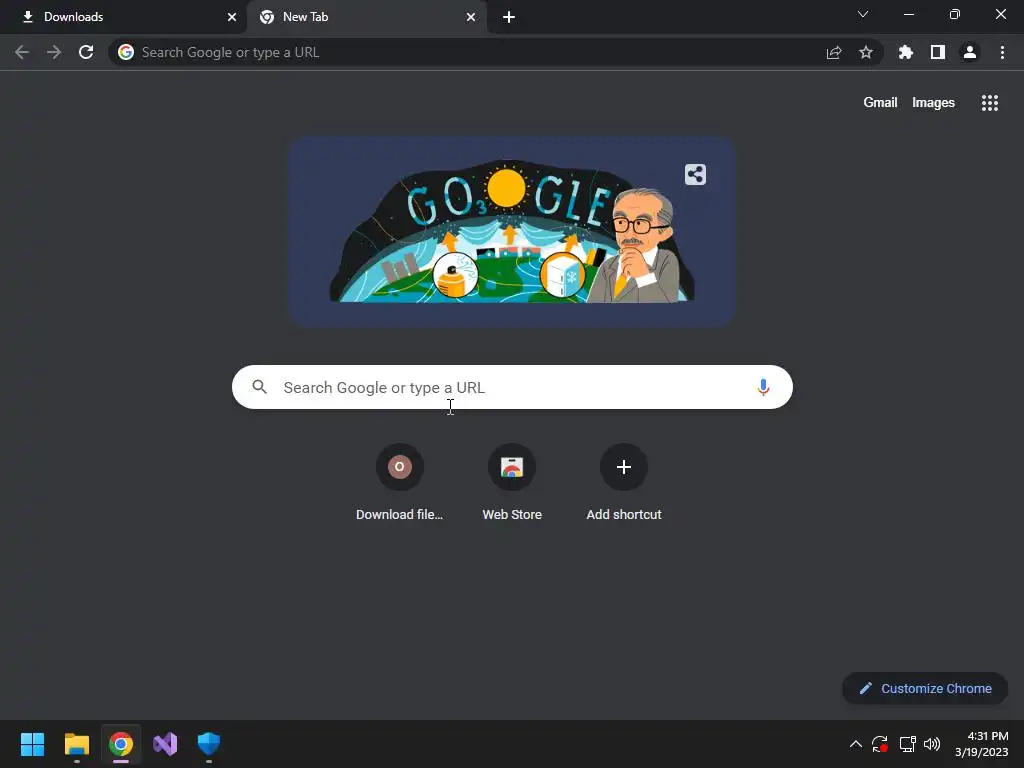1024x768 pixels.
Task: Close the New Tab tab
Action: click(x=471, y=17)
